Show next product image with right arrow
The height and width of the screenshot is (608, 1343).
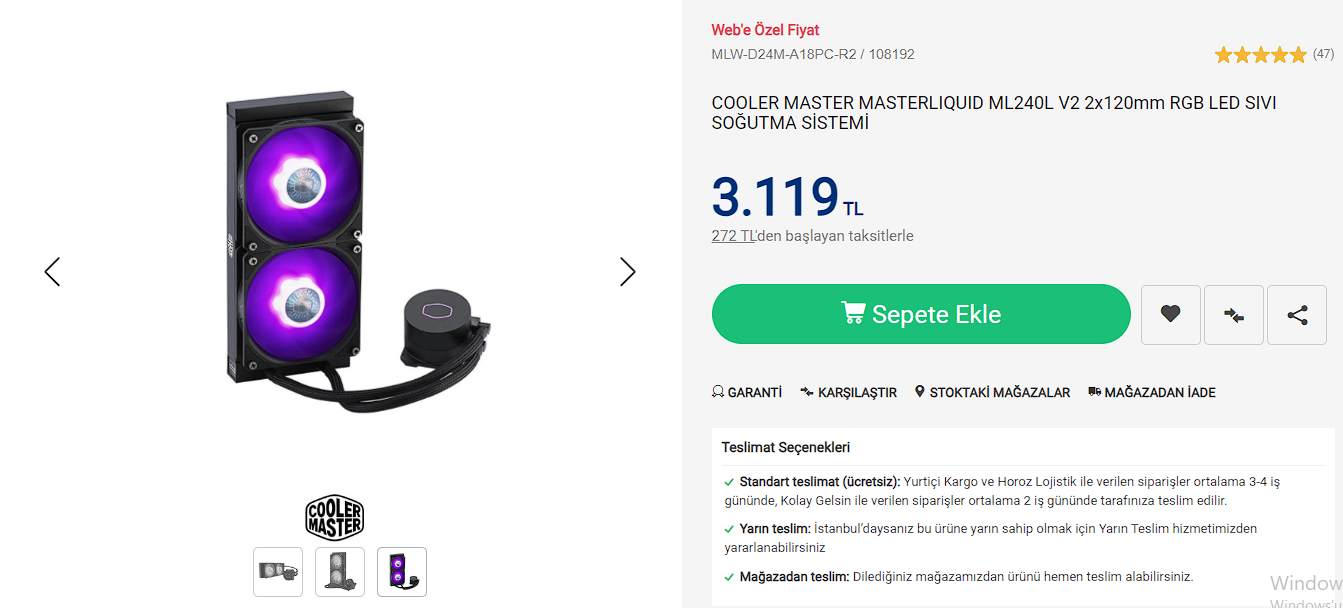point(627,272)
